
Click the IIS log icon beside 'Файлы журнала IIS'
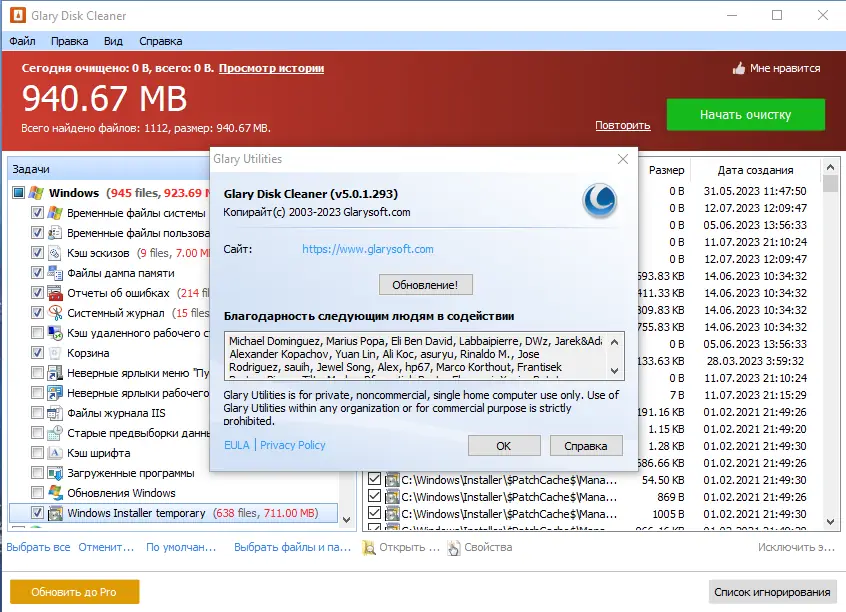click(55, 413)
